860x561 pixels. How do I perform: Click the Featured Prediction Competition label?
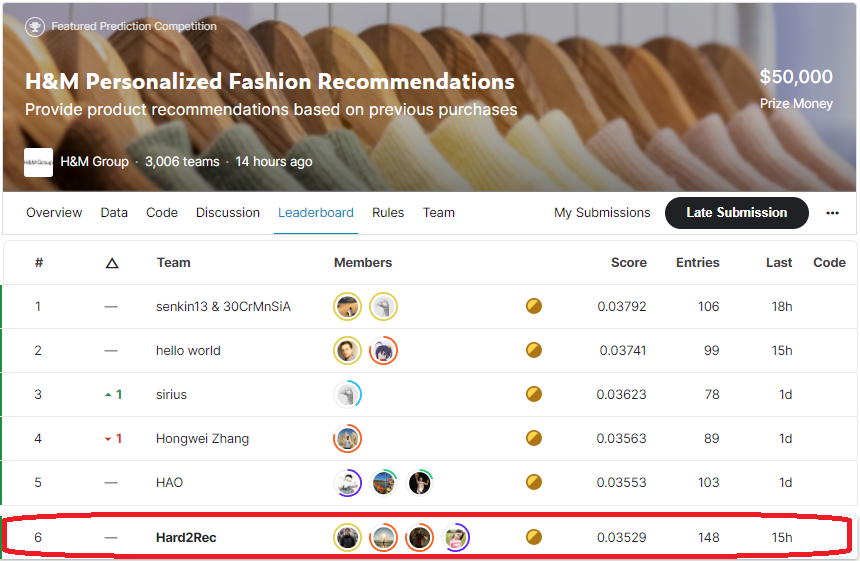(134, 26)
